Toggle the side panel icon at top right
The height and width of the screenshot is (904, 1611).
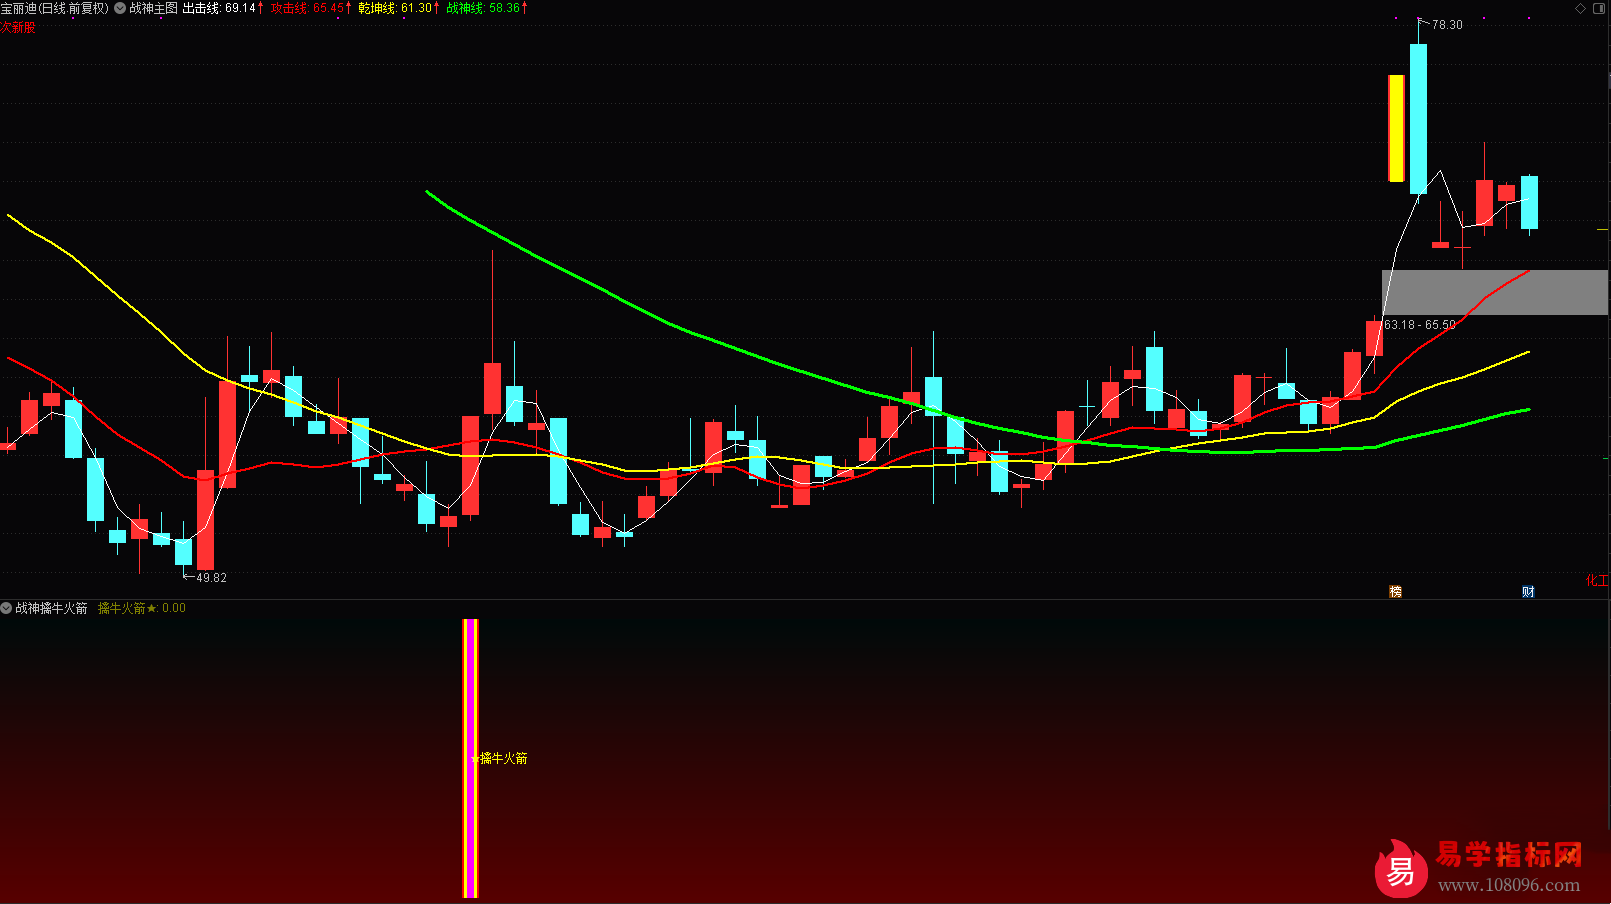[x=1598, y=8]
